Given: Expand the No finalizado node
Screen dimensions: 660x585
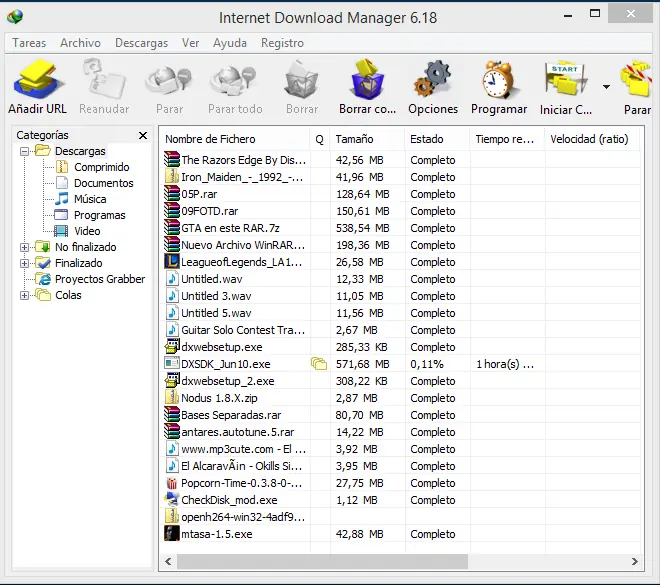Looking at the screenshot, I should click(x=24, y=247).
